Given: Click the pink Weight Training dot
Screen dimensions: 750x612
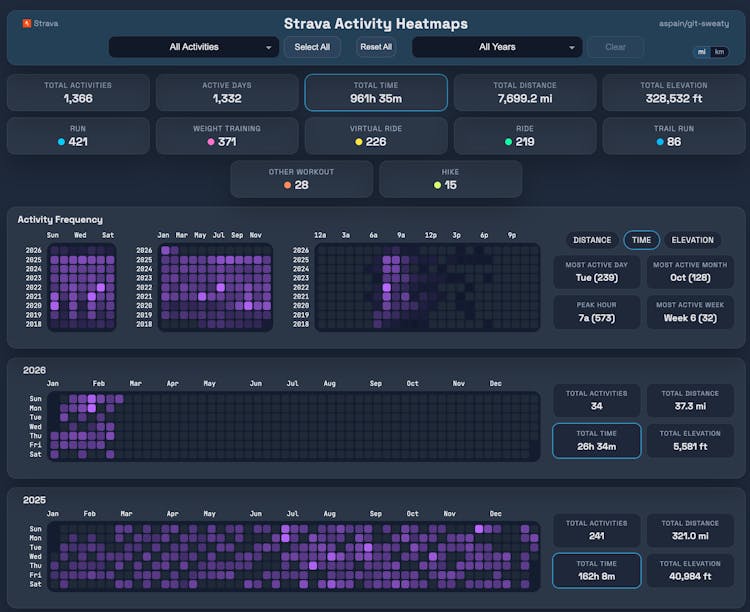Looking at the screenshot, I should pyautogui.click(x=211, y=142).
